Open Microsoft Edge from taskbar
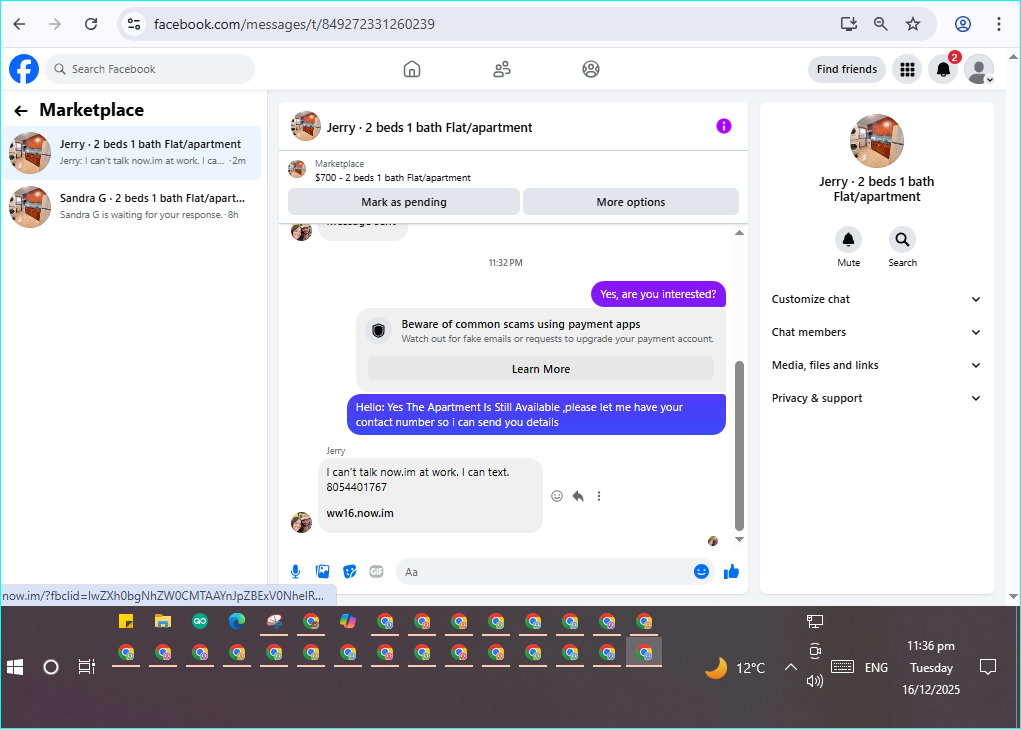1021x729 pixels. point(237,622)
